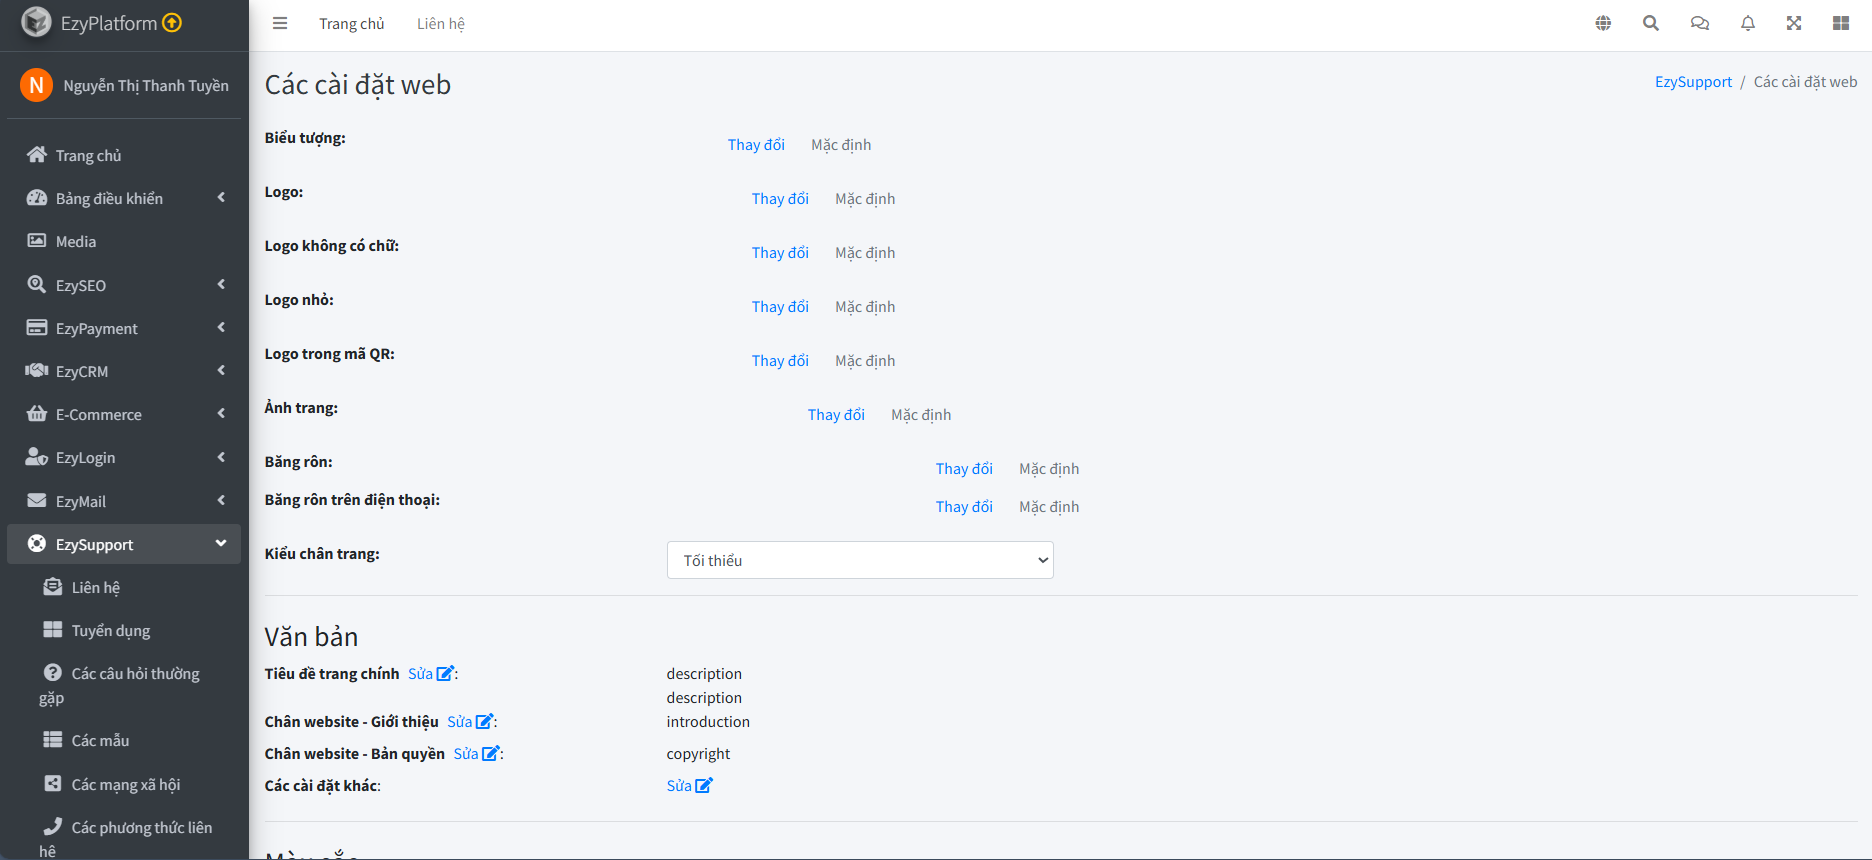1872x860 pixels.
Task: Click the search magnifier icon
Action: click(x=1651, y=23)
